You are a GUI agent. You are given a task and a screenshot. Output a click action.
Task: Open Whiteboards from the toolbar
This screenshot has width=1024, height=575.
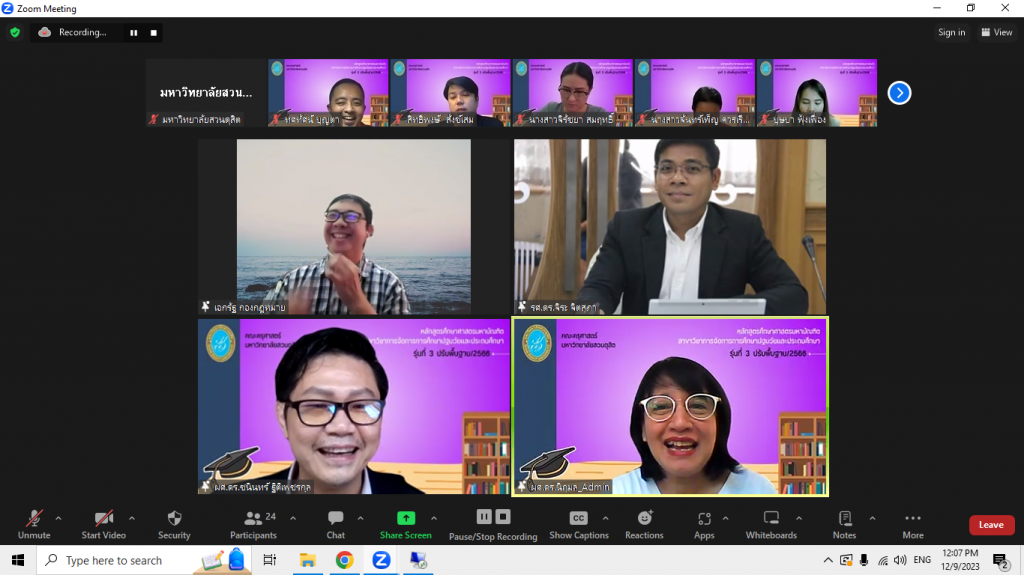[x=771, y=518]
